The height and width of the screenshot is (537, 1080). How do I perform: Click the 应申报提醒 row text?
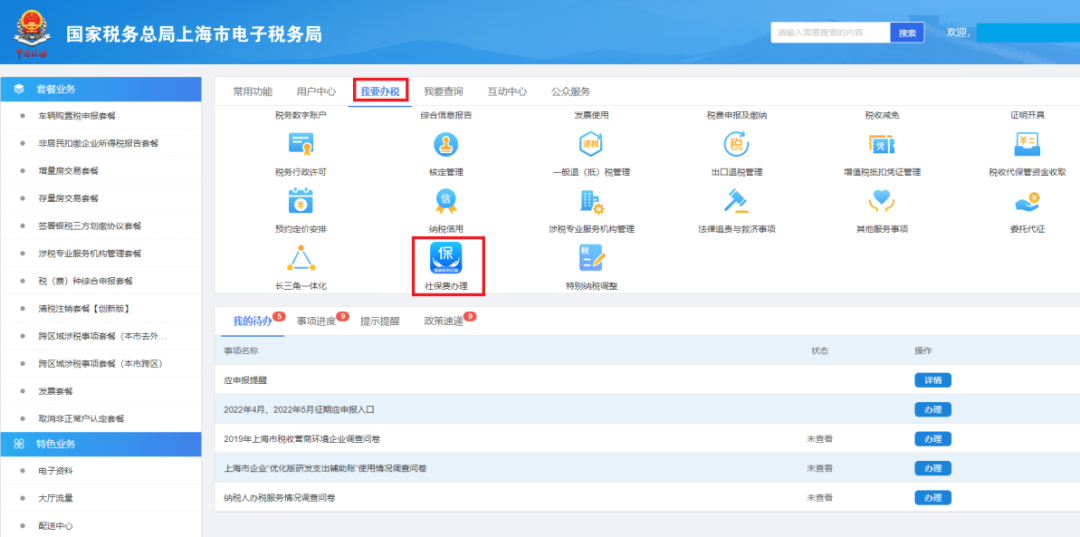point(245,380)
